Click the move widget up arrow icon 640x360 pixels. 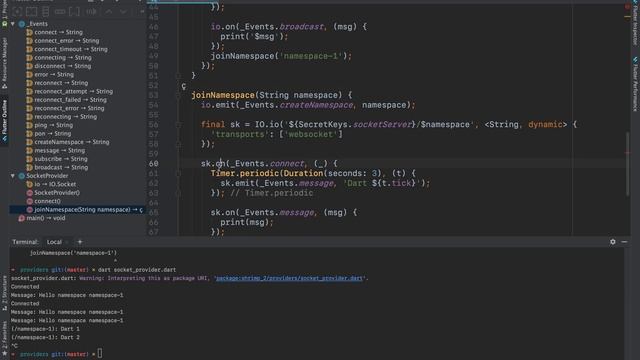click(x=109, y=12)
